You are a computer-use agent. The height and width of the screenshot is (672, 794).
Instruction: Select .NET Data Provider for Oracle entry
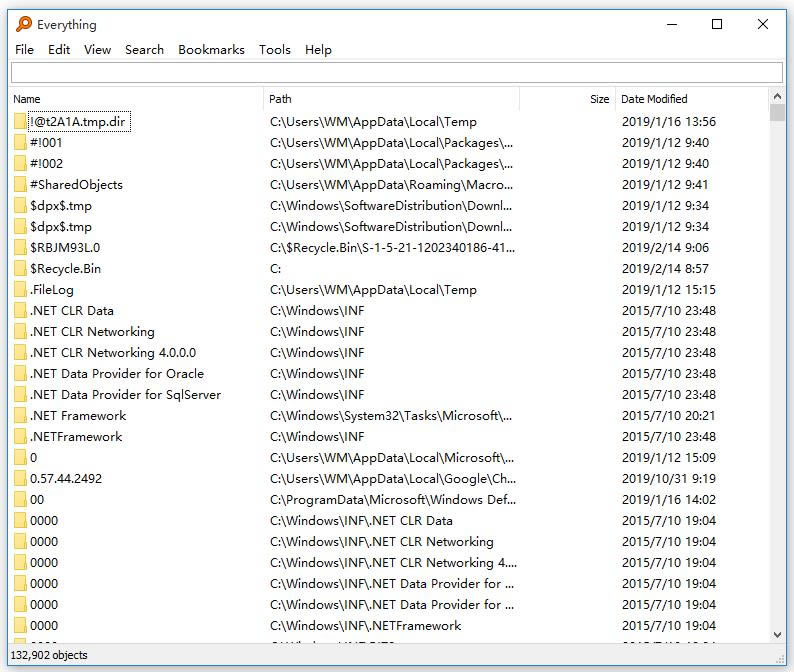[116, 374]
